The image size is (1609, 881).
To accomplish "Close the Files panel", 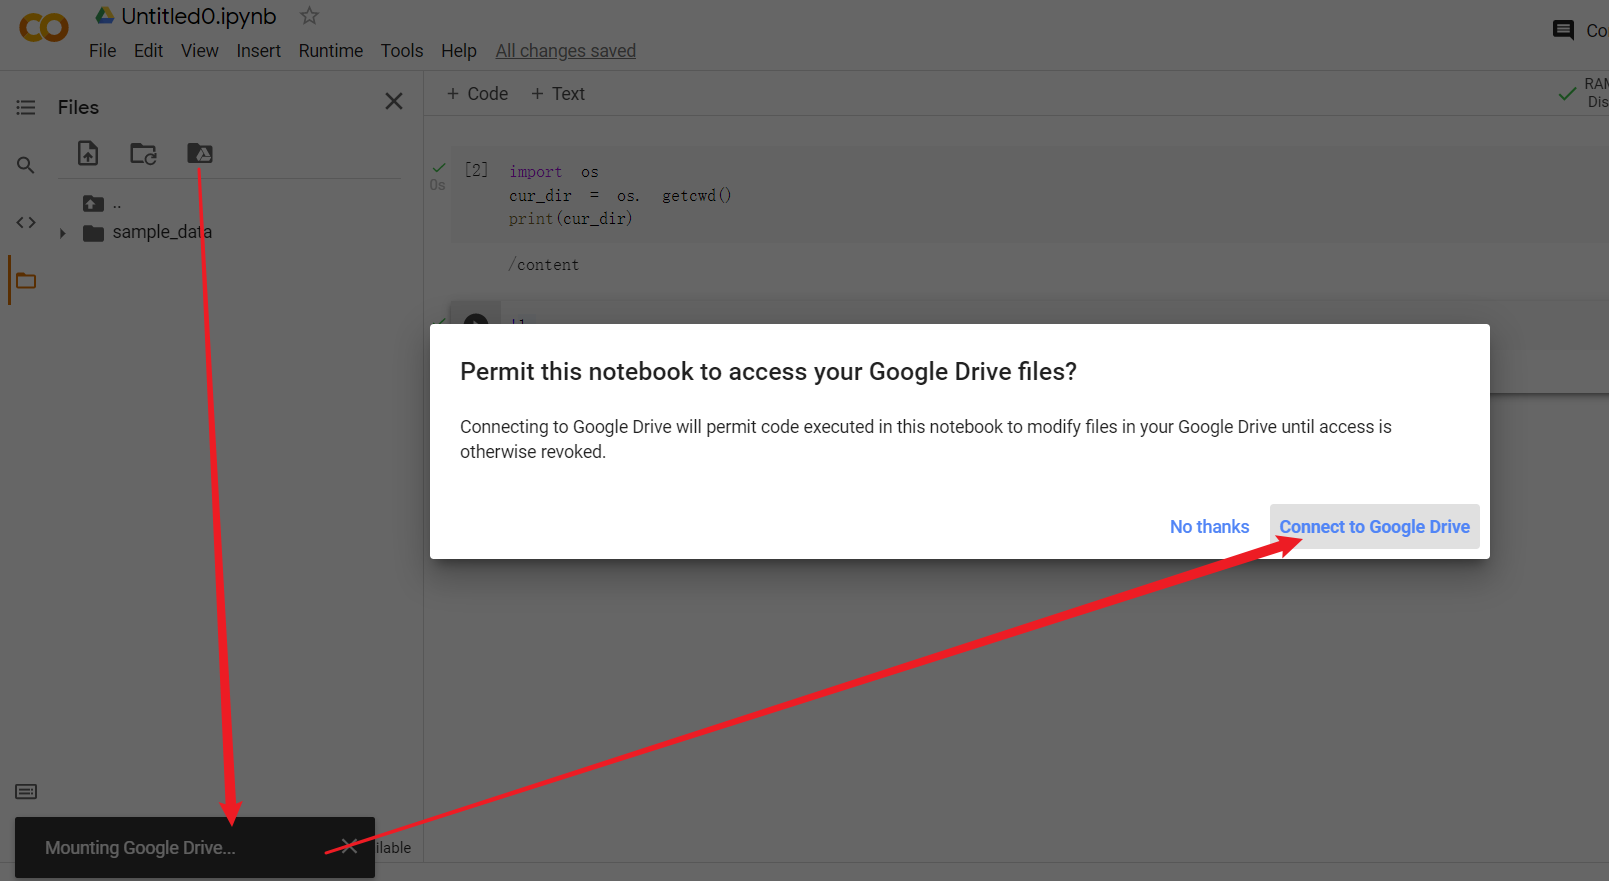I will (x=394, y=101).
